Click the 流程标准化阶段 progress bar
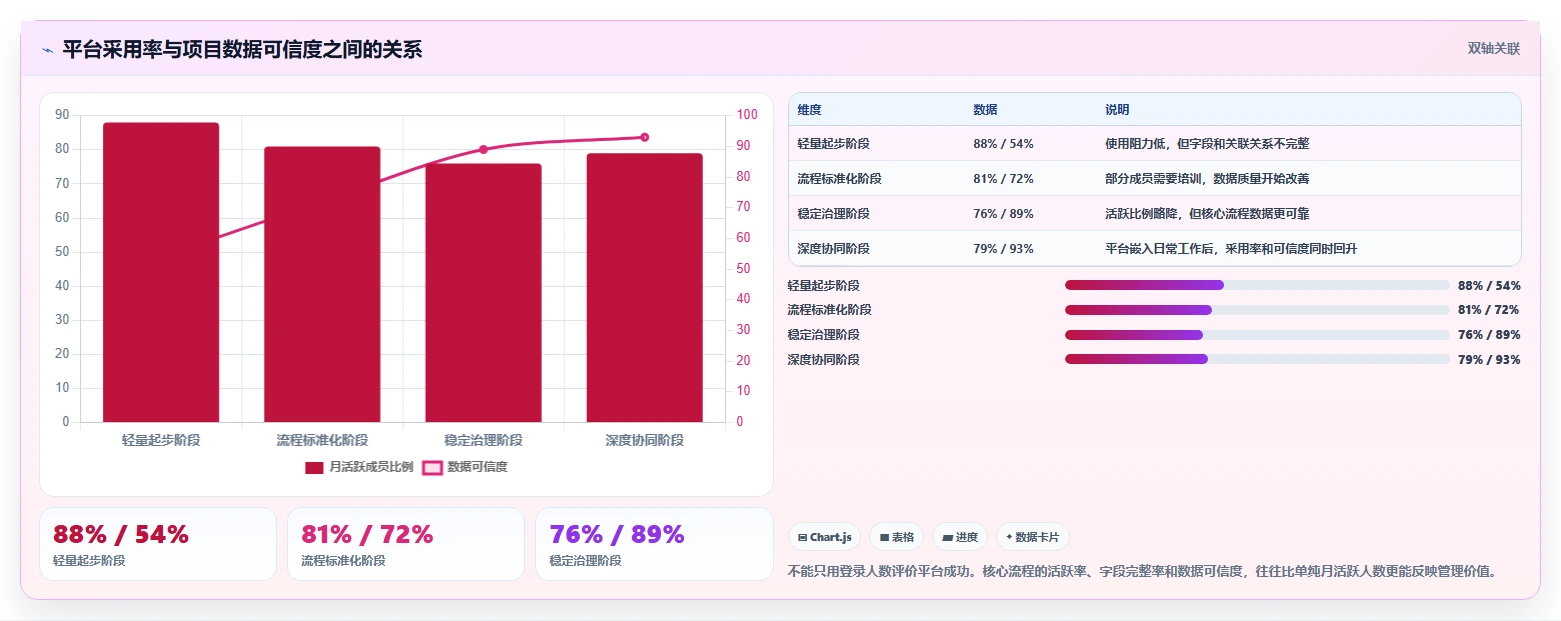Viewport: 1561px width, 621px height. click(x=1257, y=310)
